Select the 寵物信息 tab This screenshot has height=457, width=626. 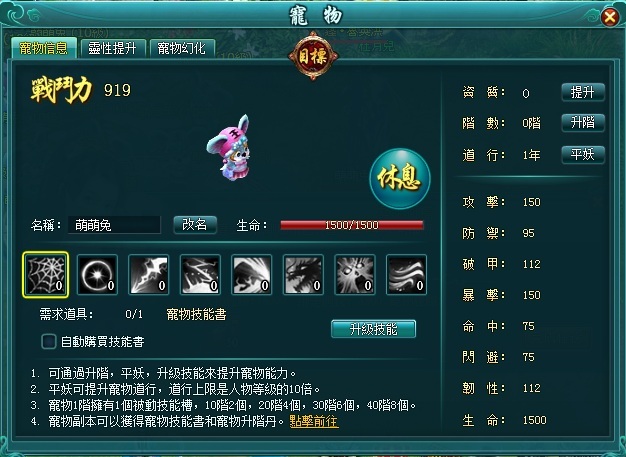44,48
